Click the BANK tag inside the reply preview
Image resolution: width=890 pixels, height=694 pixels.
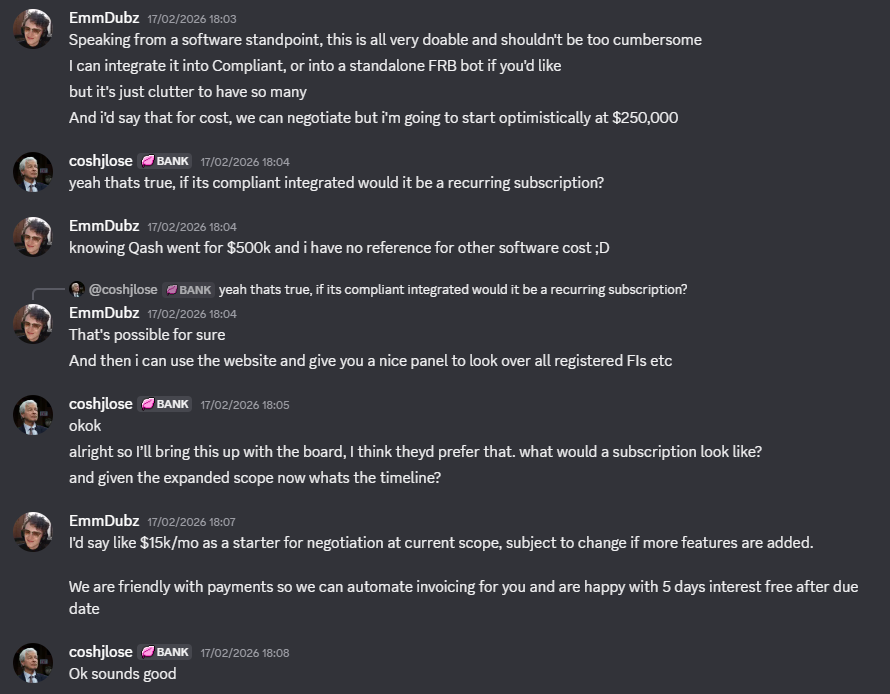click(x=188, y=290)
